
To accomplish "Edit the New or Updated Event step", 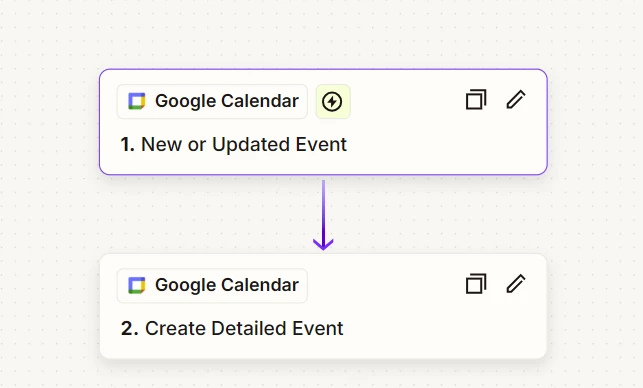I will pos(516,100).
